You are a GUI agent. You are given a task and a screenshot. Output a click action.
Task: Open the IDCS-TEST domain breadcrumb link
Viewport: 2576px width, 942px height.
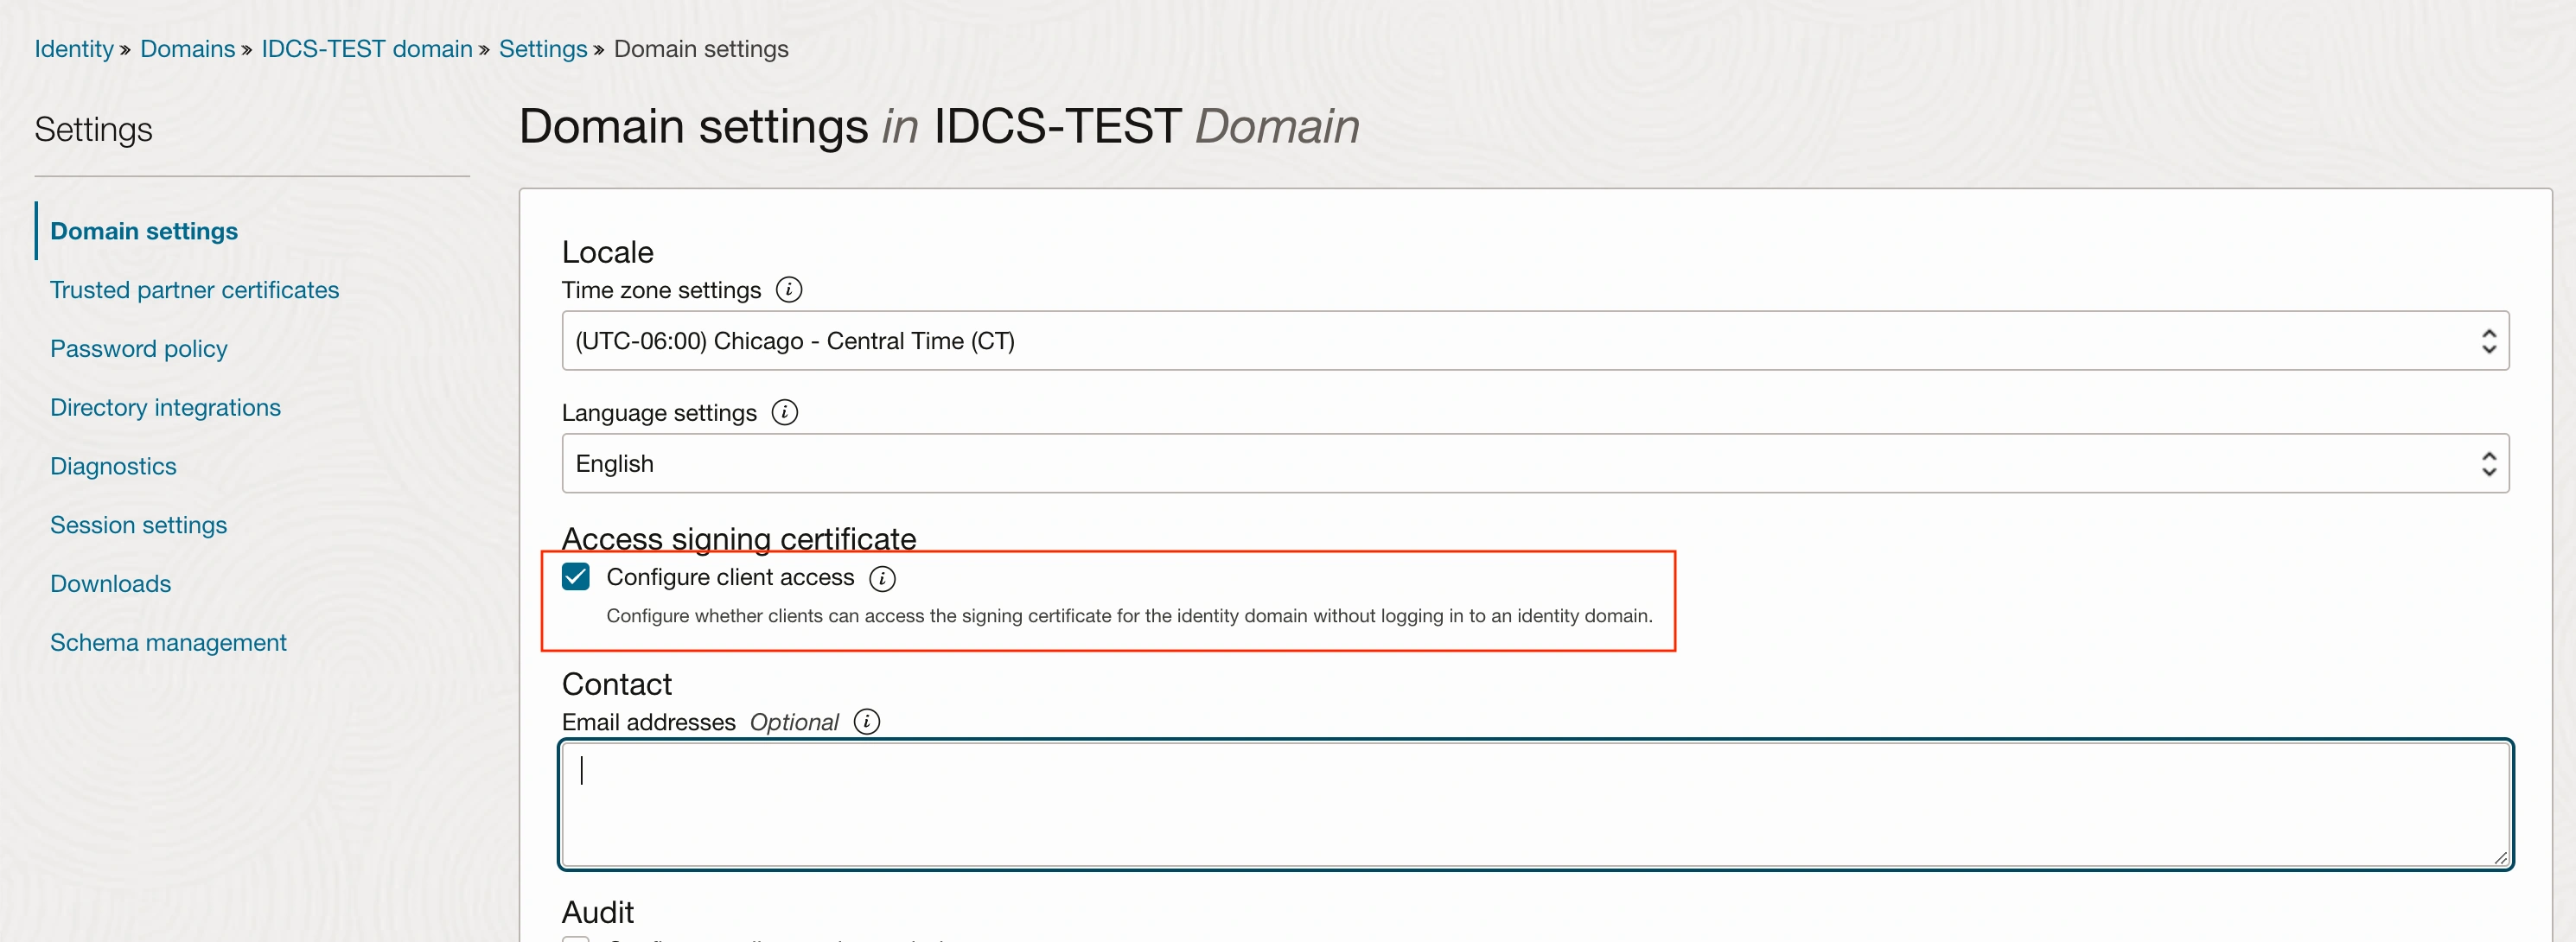pyautogui.click(x=365, y=48)
